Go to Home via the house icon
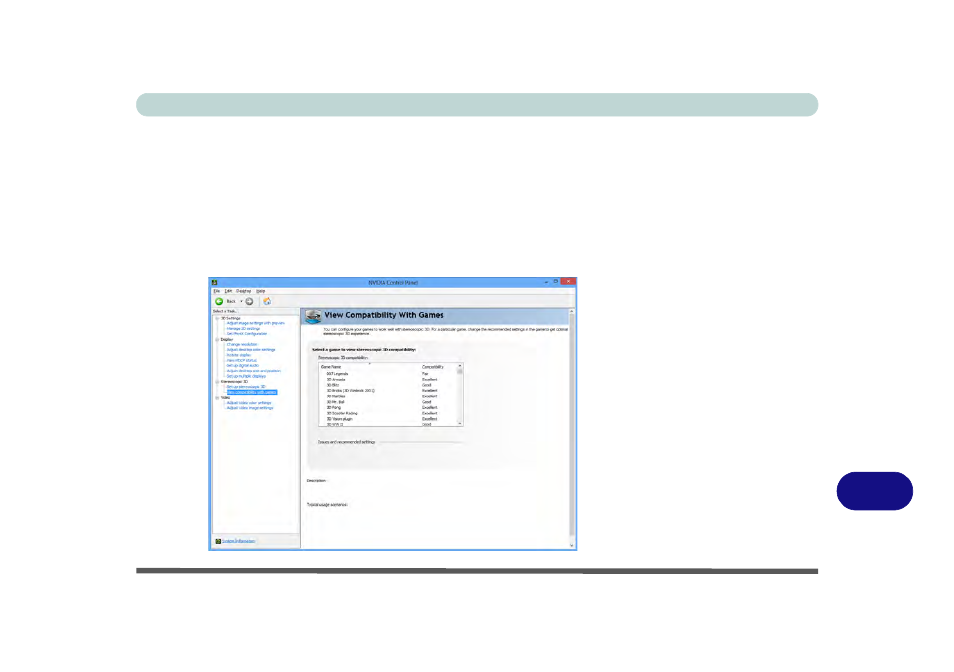This screenshot has height=672, width=954. click(x=267, y=301)
